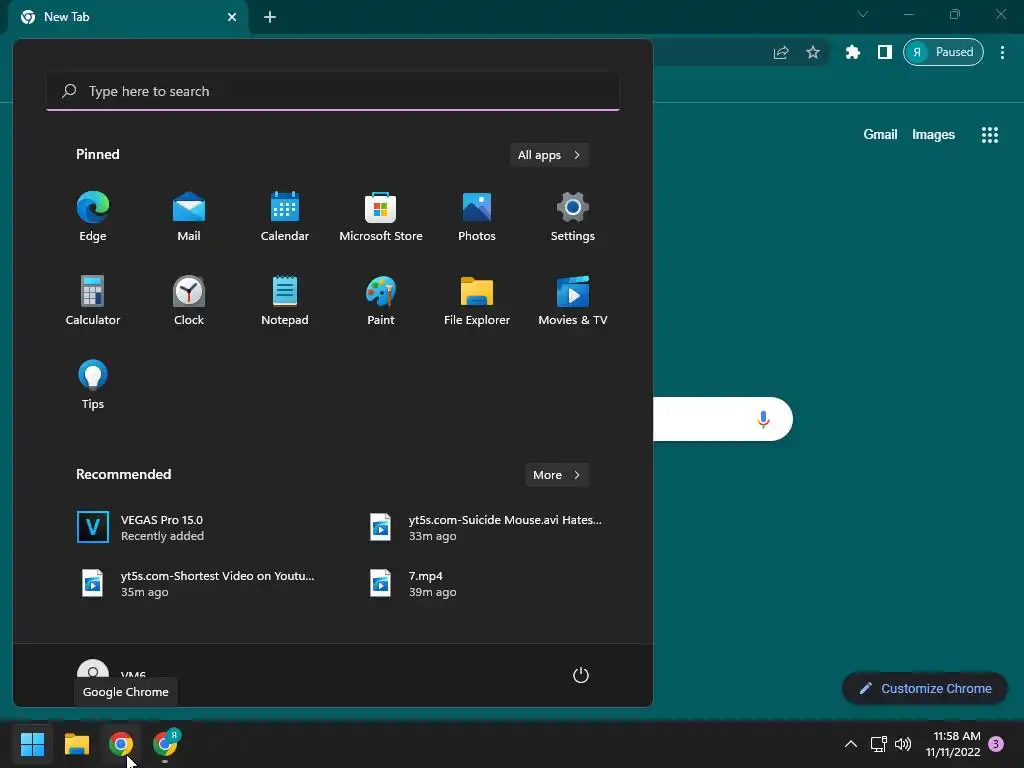Click the Chrome profile taskbar icon with badge
Viewport: 1024px width, 768px height.
(165, 744)
